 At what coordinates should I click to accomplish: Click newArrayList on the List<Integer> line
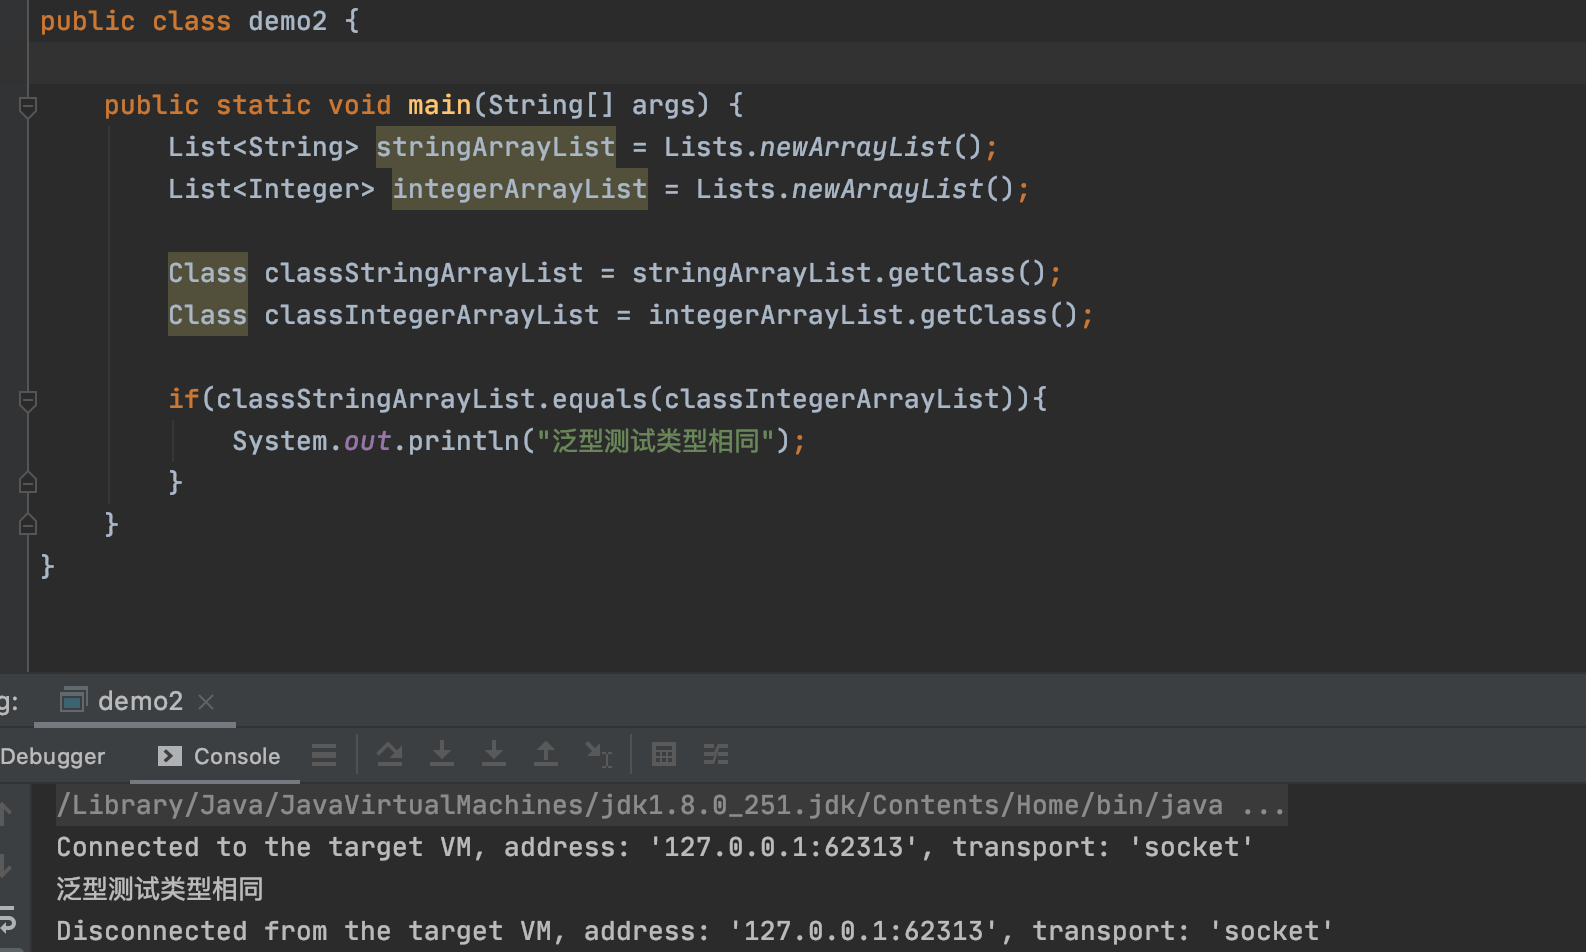(887, 189)
